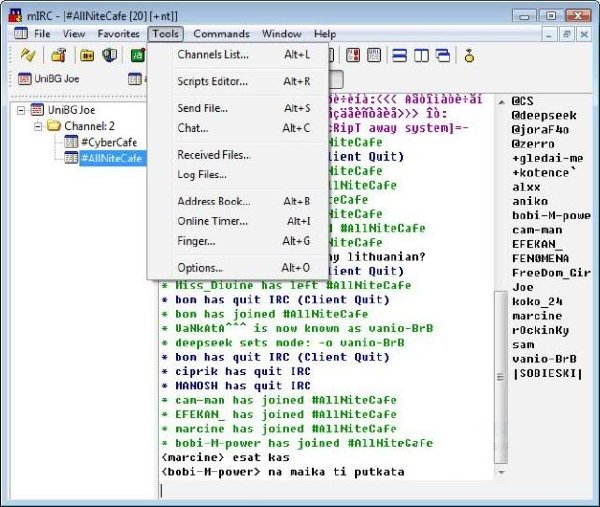
Task: Select Finger... menu entry
Action: click(238, 241)
